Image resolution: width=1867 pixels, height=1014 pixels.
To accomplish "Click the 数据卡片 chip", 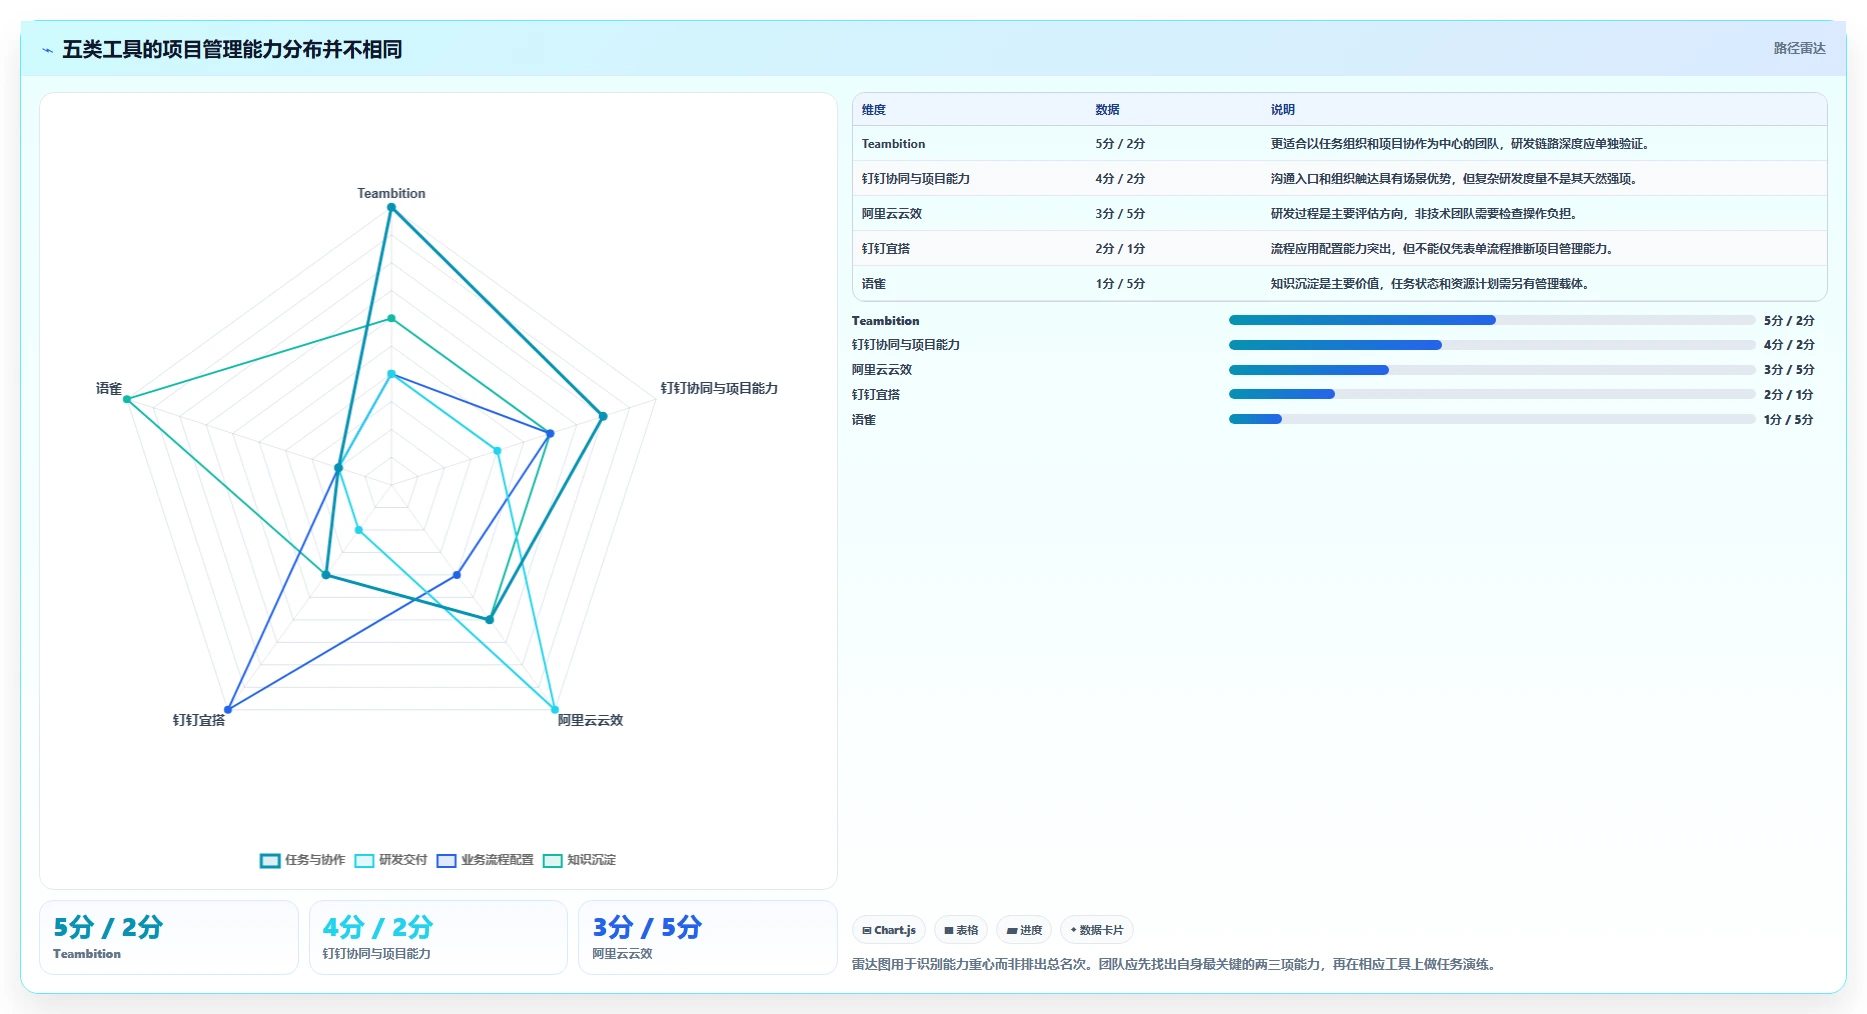I will [x=1097, y=930].
